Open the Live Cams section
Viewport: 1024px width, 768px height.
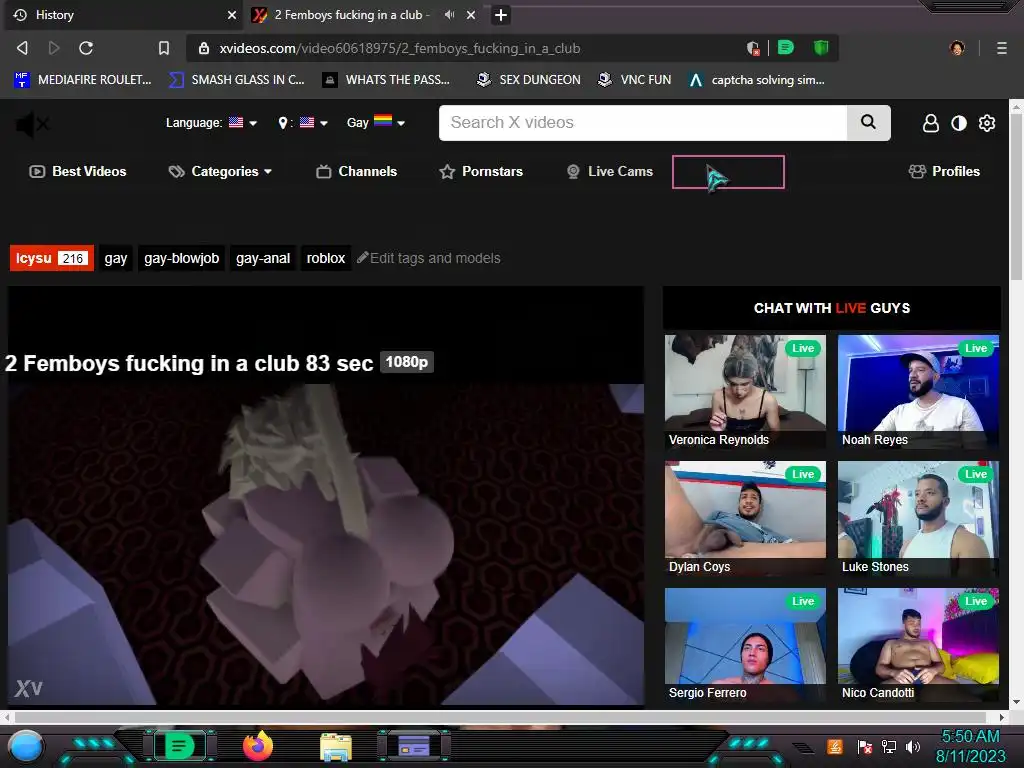610,172
